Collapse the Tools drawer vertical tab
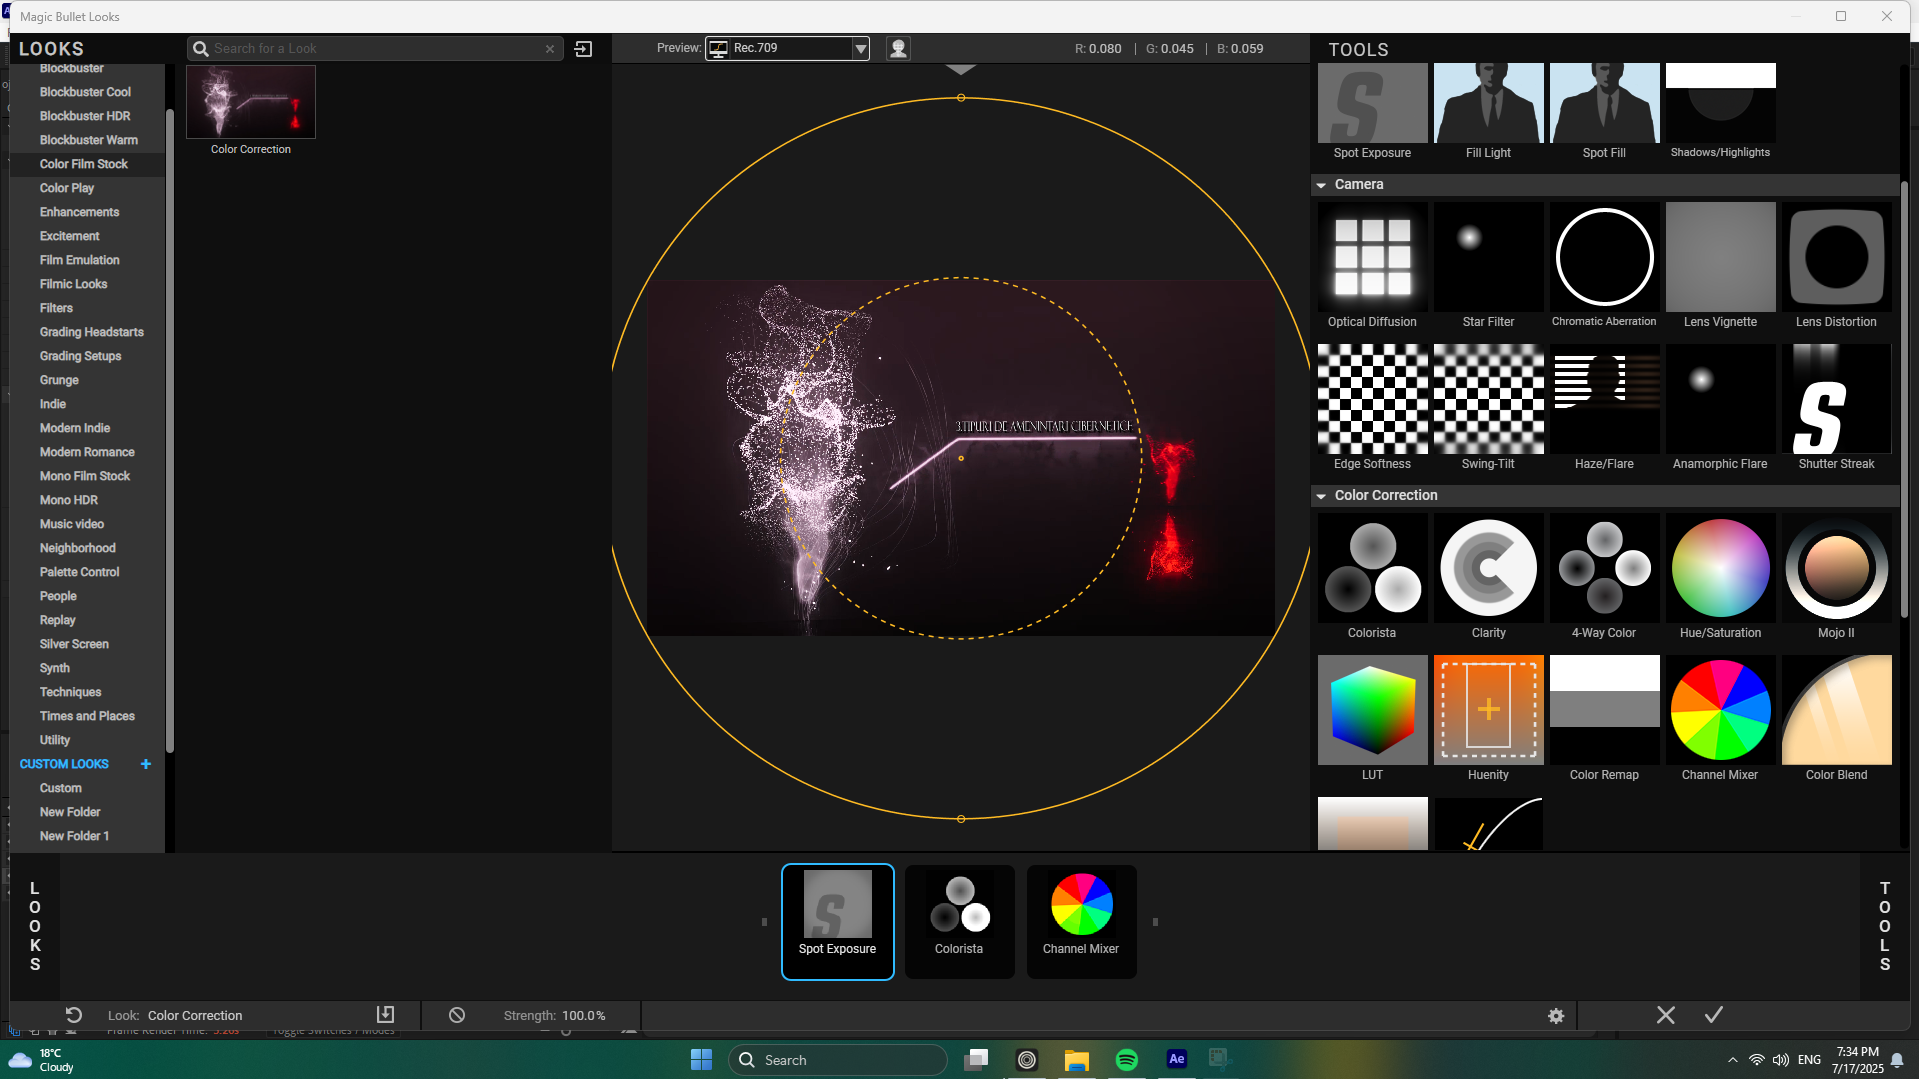The image size is (1919, 1079). 1884,926
